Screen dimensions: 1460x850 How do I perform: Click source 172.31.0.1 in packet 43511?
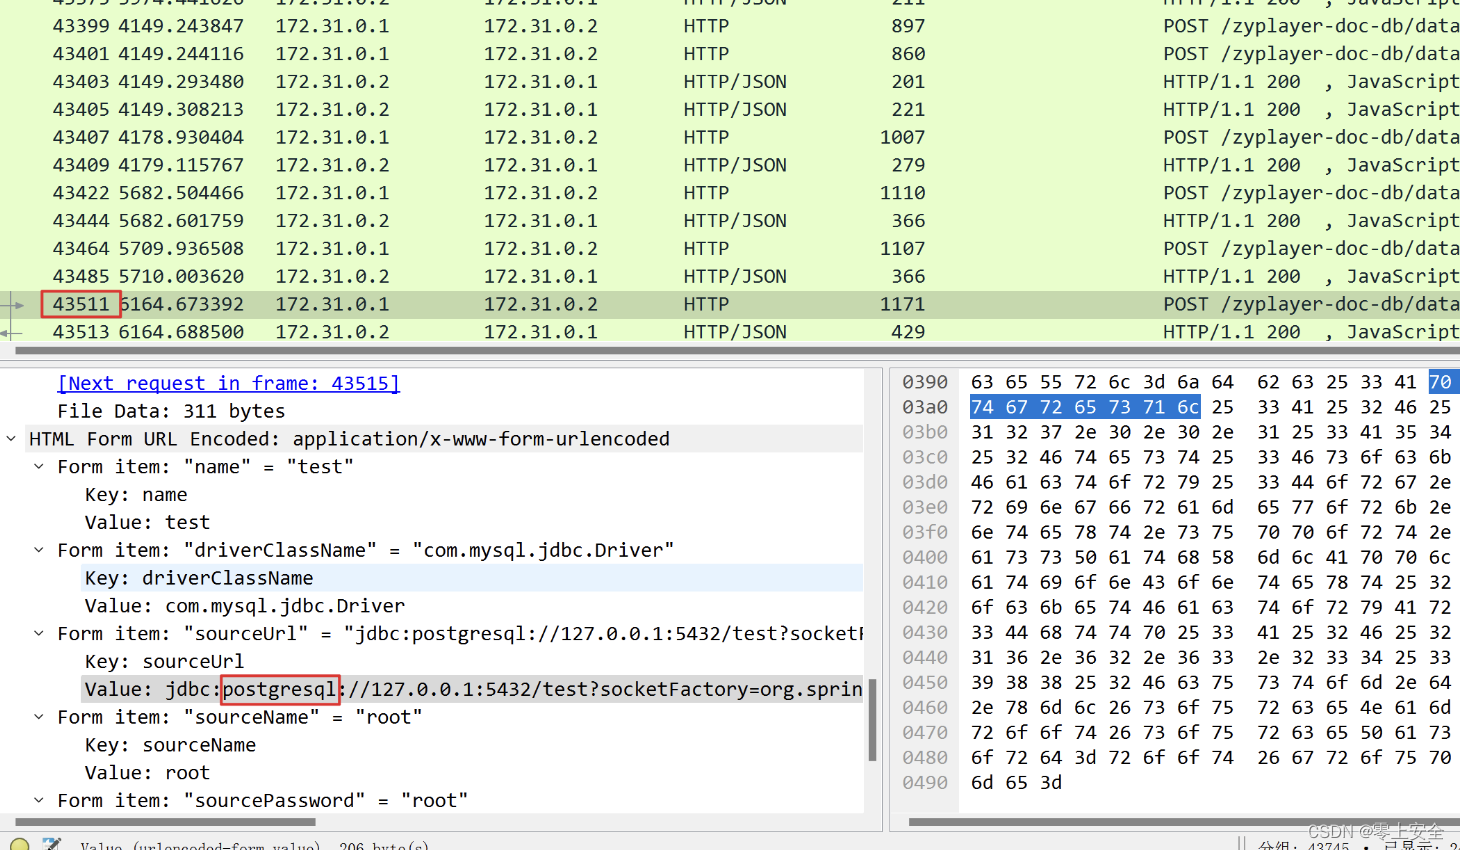(x=333, y=304)
